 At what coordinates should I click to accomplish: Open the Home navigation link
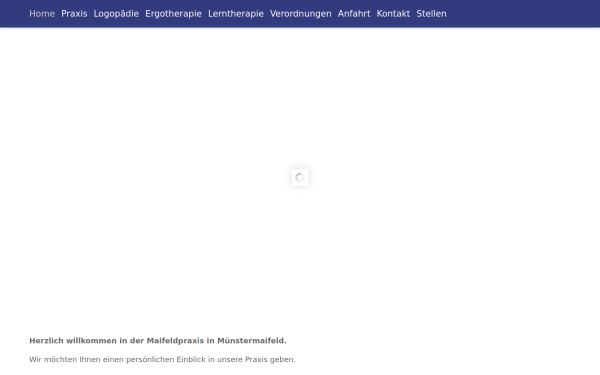pyautogui.click(x=42, y=14)
